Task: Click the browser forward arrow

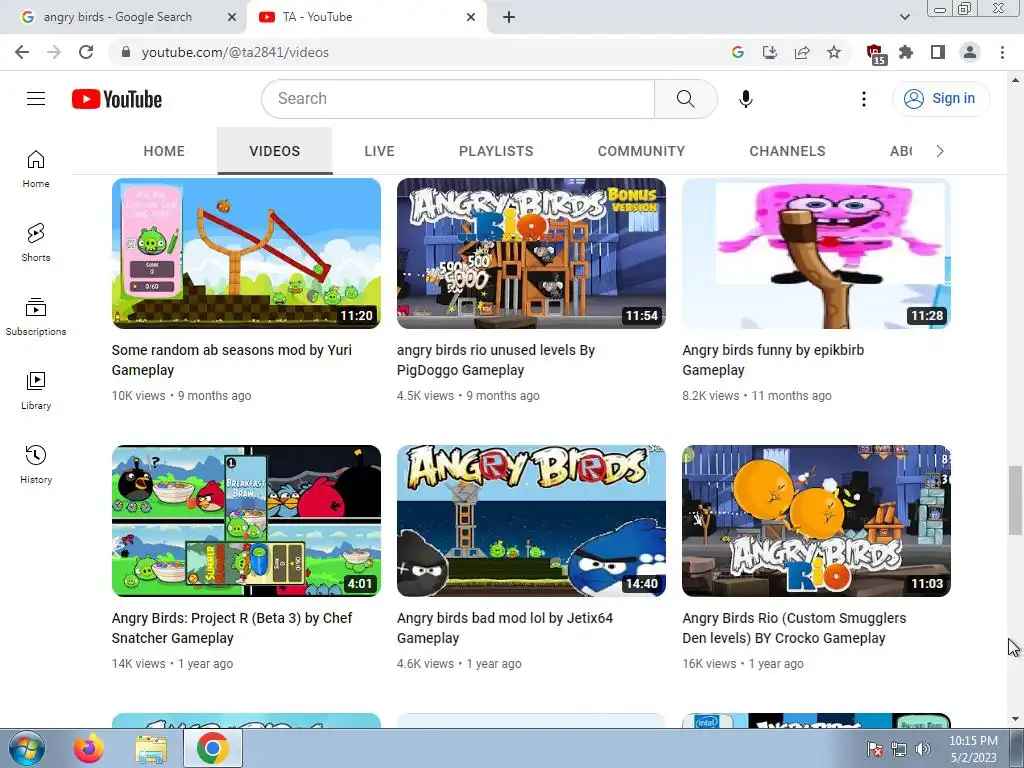Action: [54, 52]
